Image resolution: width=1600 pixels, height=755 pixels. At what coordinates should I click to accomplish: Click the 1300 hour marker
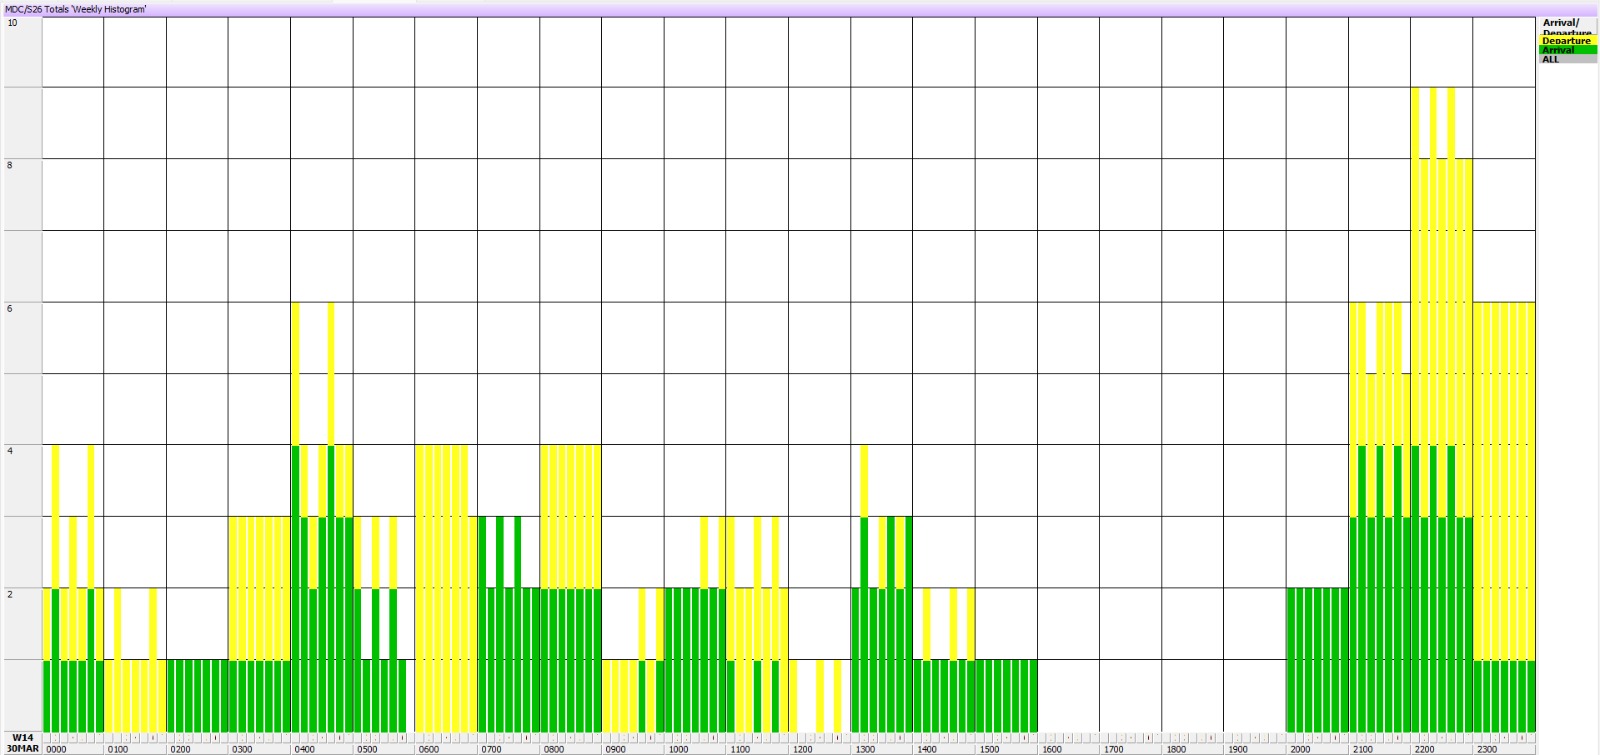pyautogui.click(x=865, y=749)
